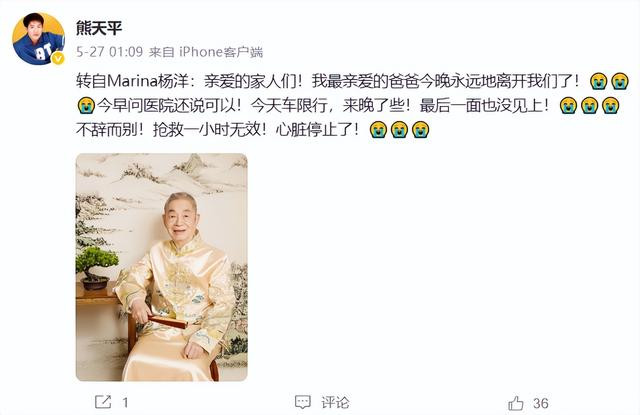The width and height of the screenshot is (640, 415).
Task: Click the yellow verified badge on avatar
Action: [x=58, y=58]
